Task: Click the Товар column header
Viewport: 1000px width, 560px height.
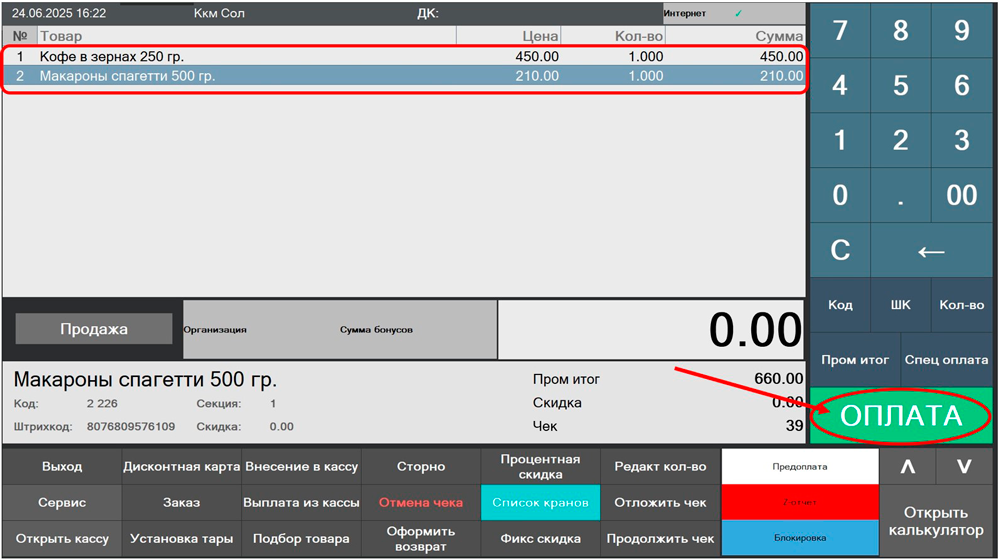Action: click(245, 36)
